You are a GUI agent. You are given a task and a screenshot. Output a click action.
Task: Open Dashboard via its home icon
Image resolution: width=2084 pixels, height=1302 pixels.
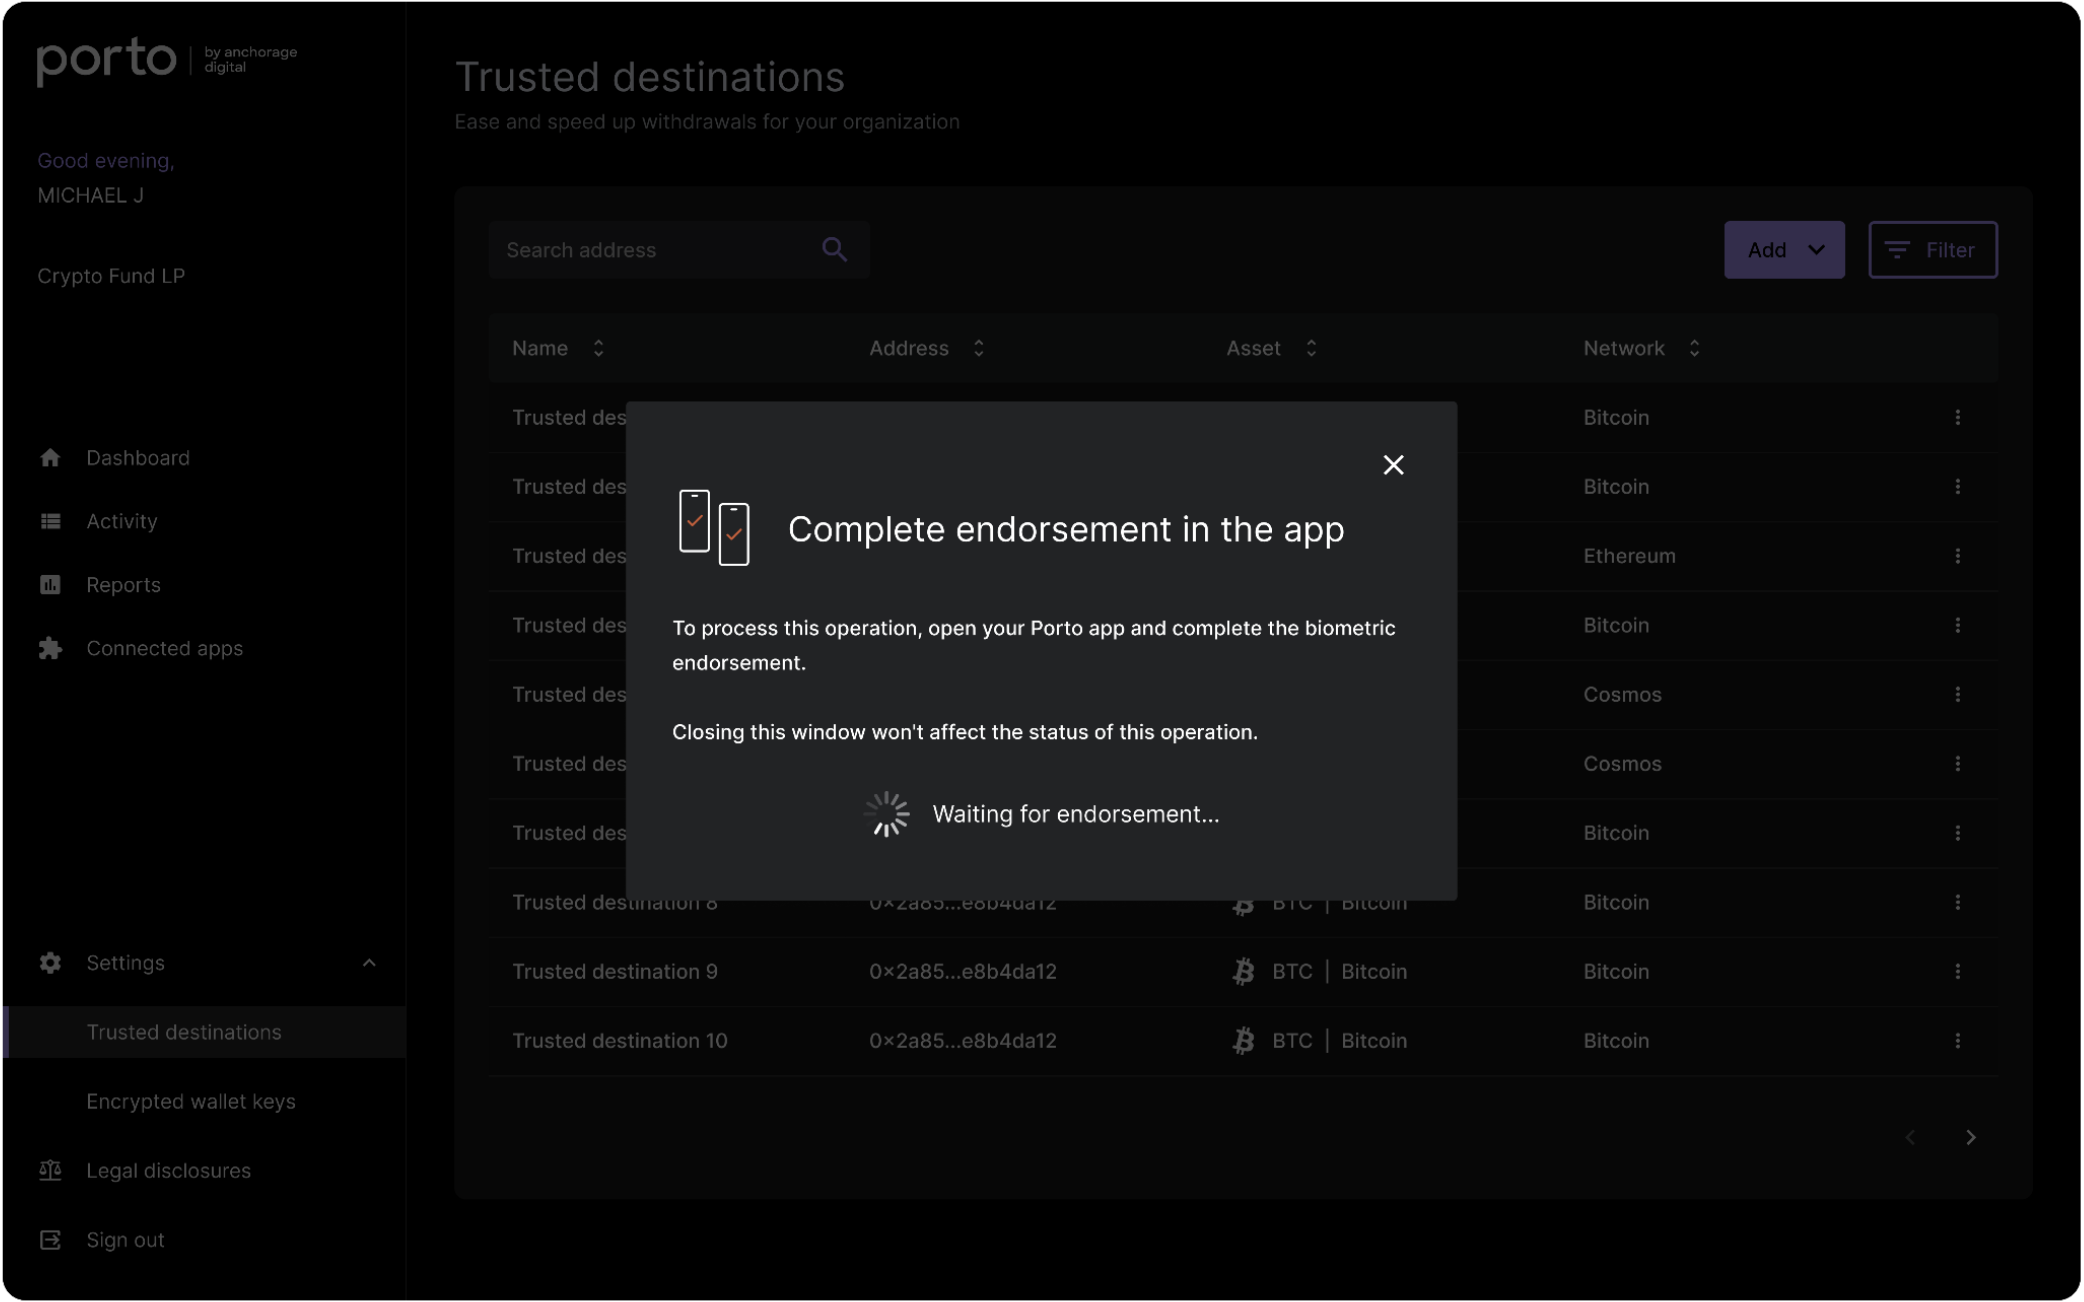click(x=50, y=458)
